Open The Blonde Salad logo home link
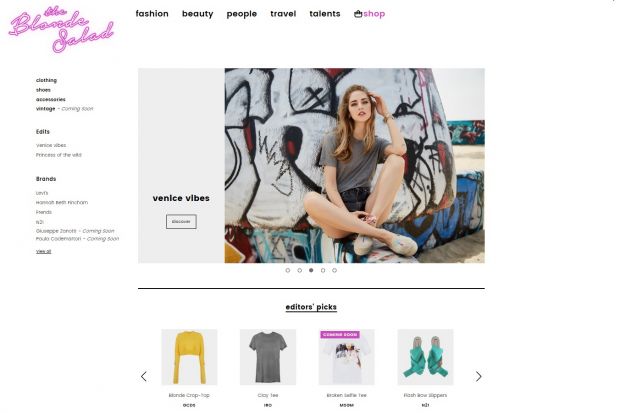This screenshot has height=413, width=620. point(61,29)
